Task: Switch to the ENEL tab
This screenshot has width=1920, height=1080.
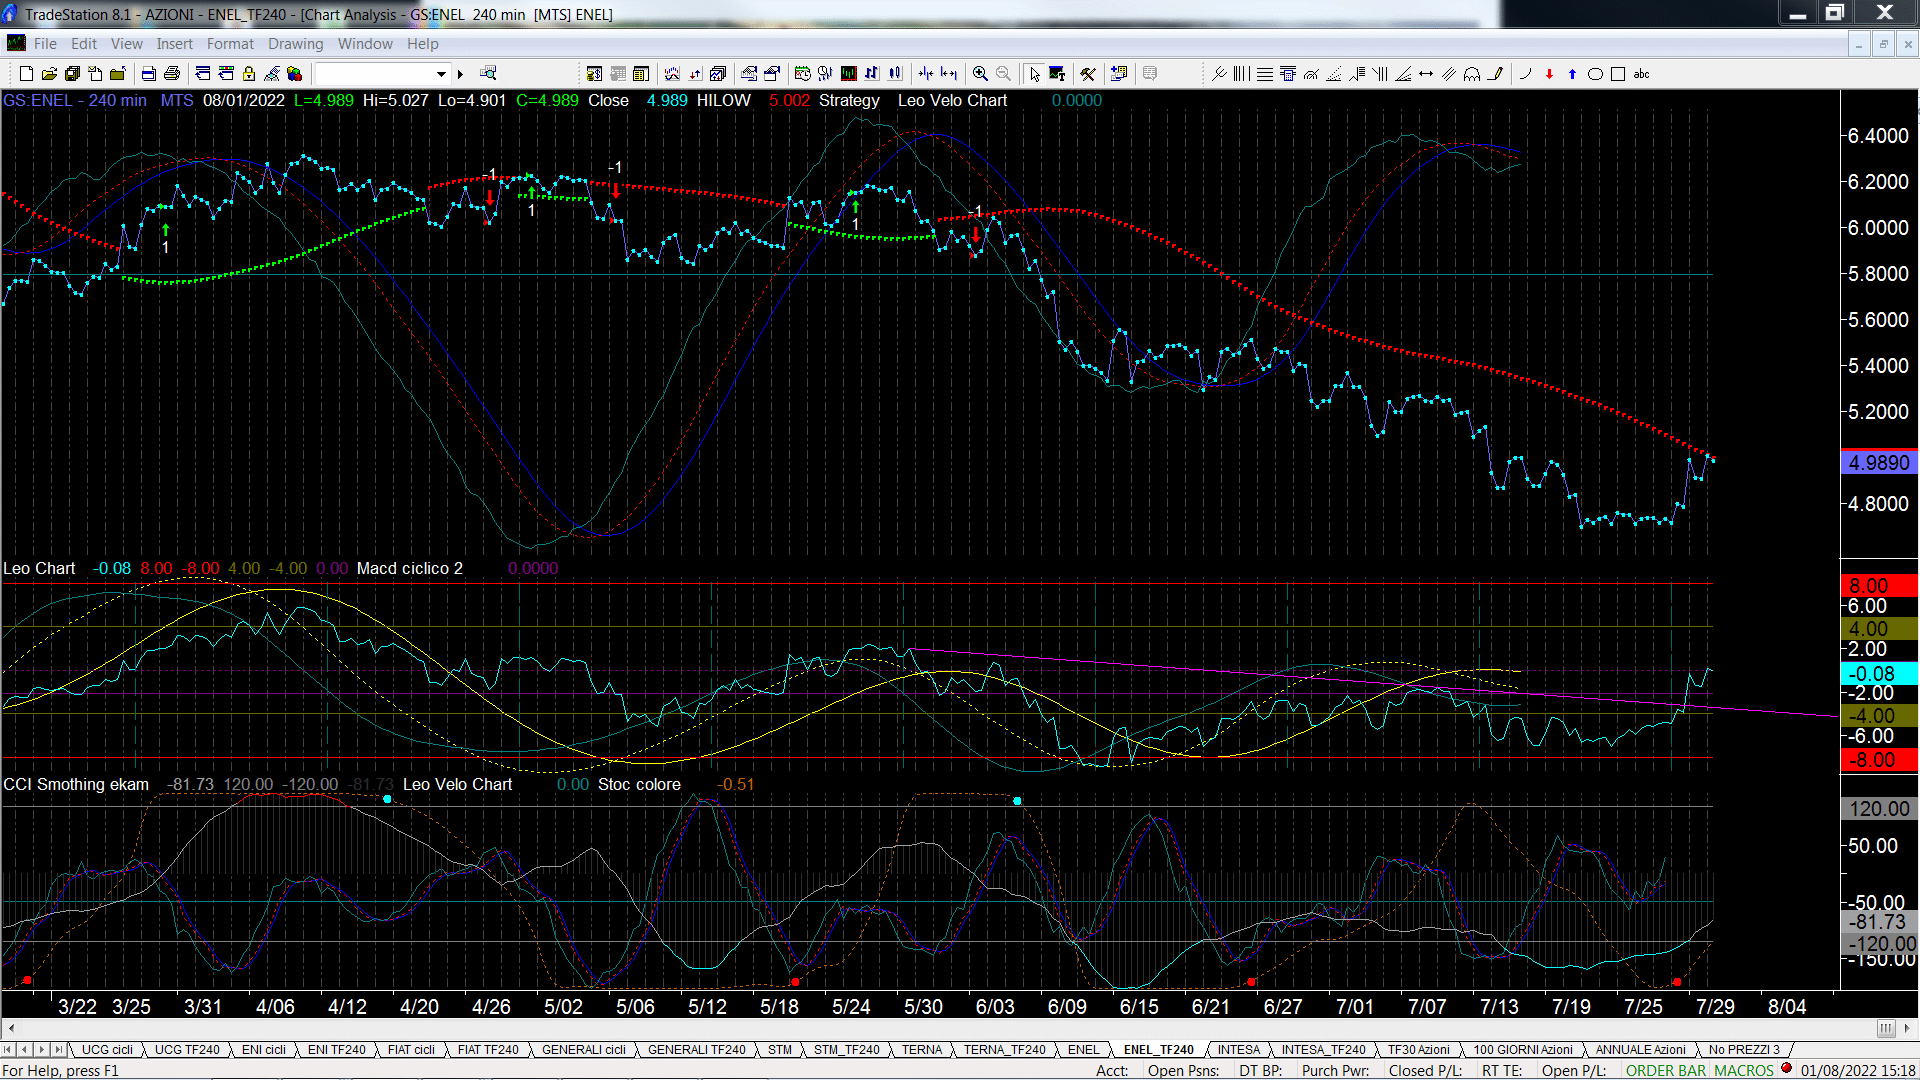Action: (x=1083, y=1049)
